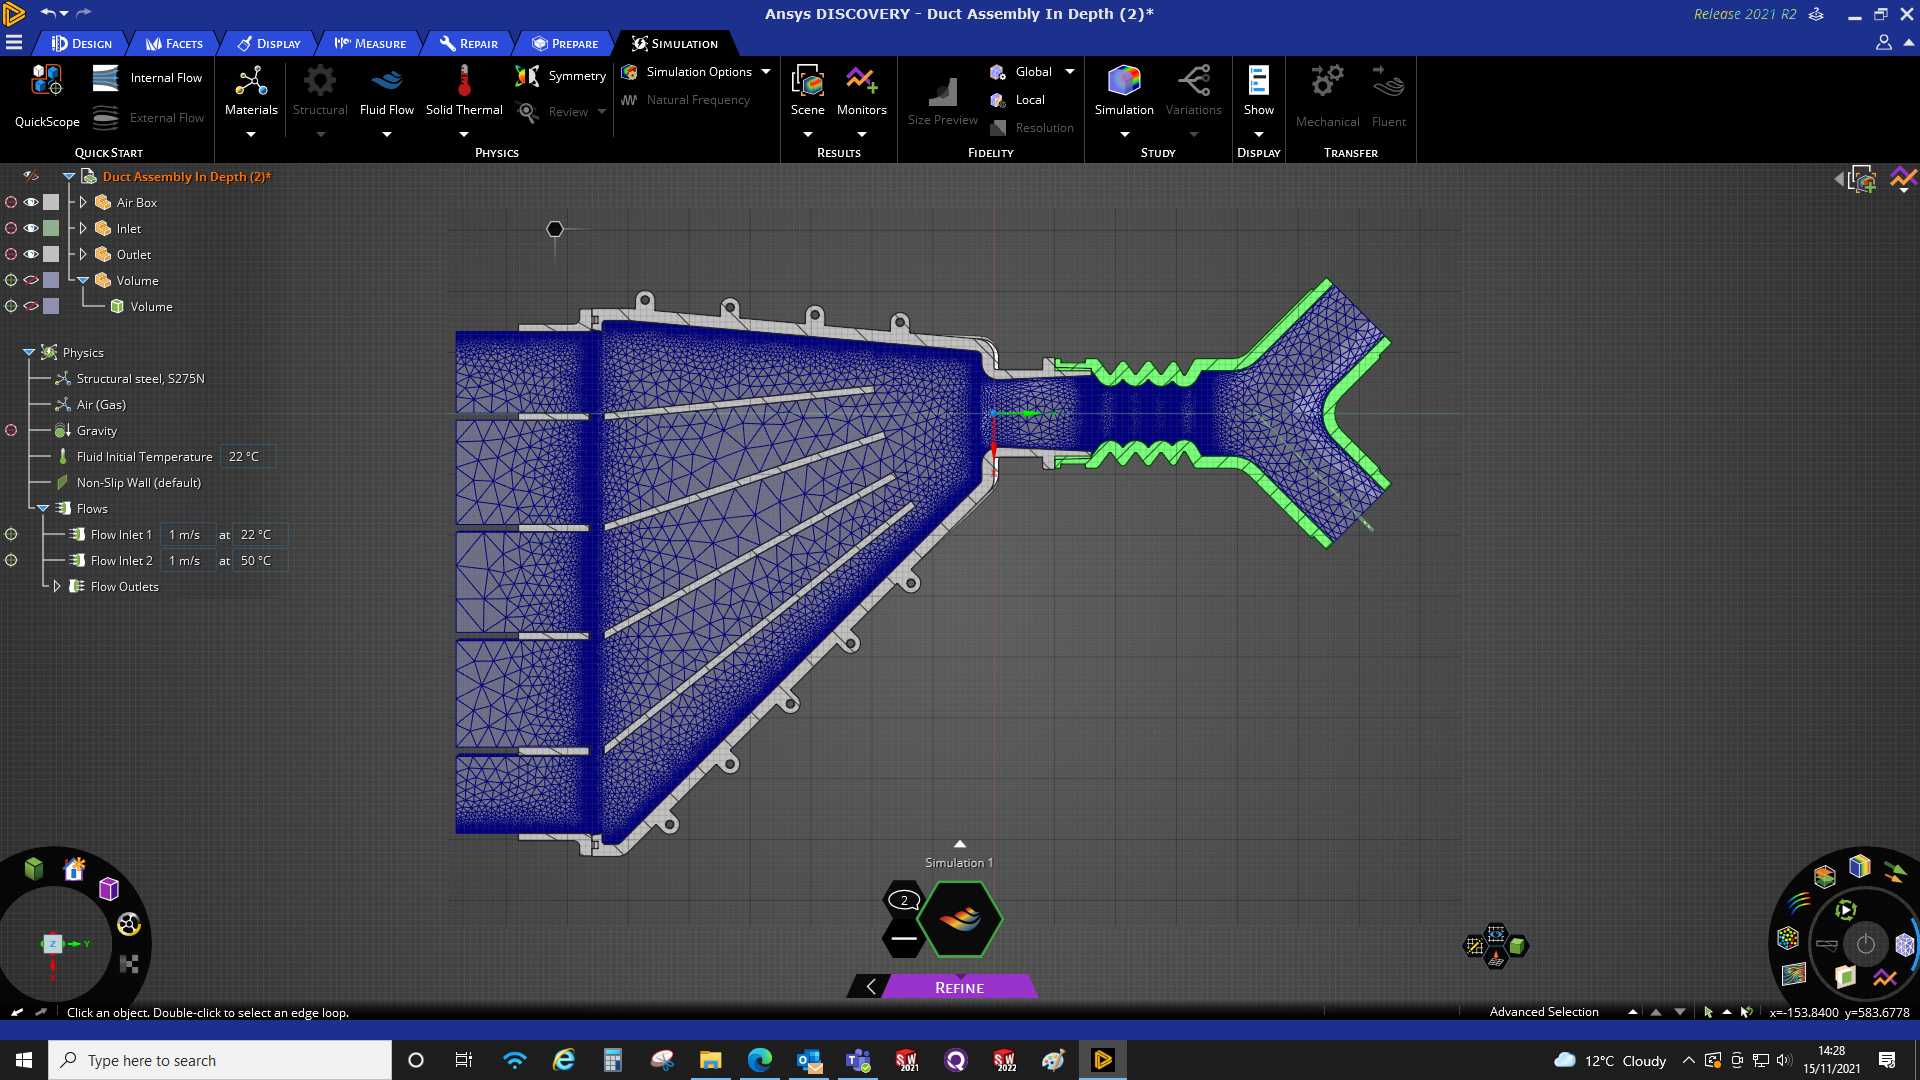
Task: Click the monitor chart icon in radial dial
Action: (1885, 978)
